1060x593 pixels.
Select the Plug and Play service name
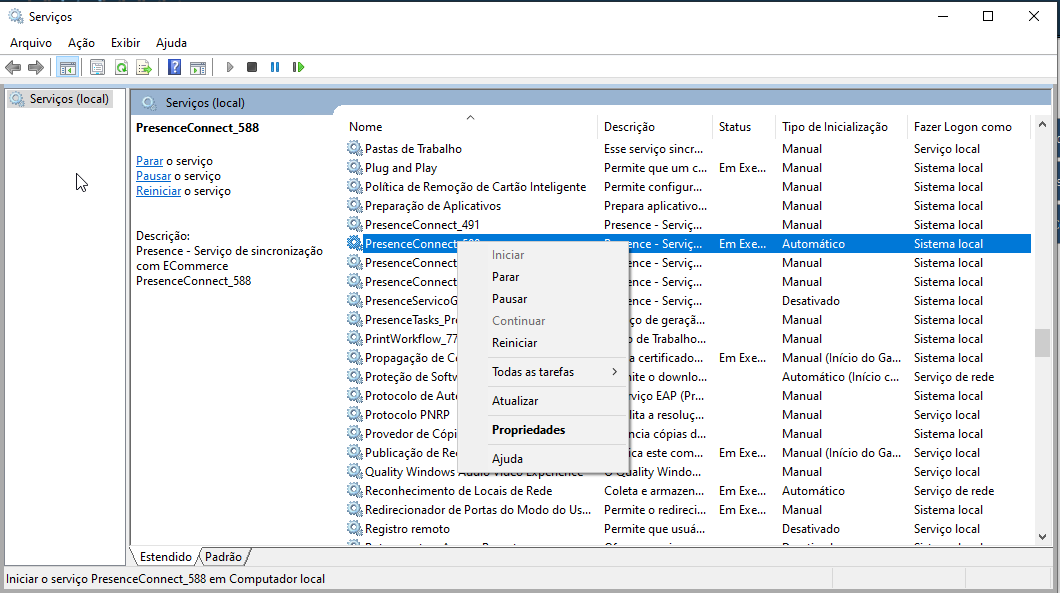401,168
